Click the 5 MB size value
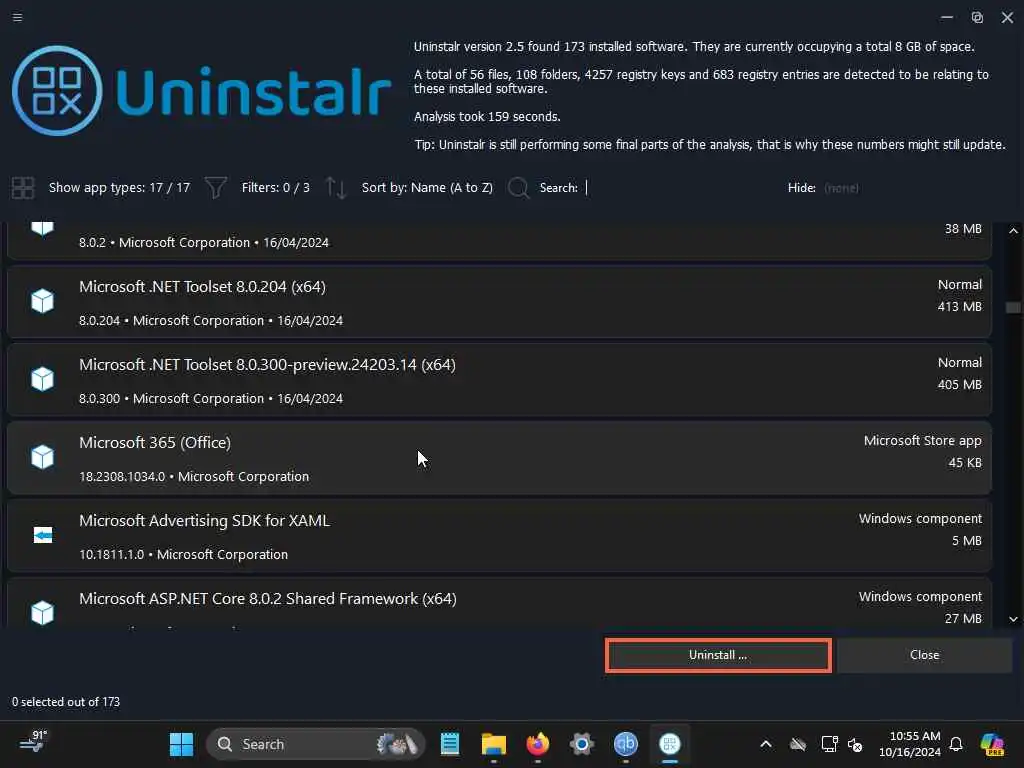 967,541
